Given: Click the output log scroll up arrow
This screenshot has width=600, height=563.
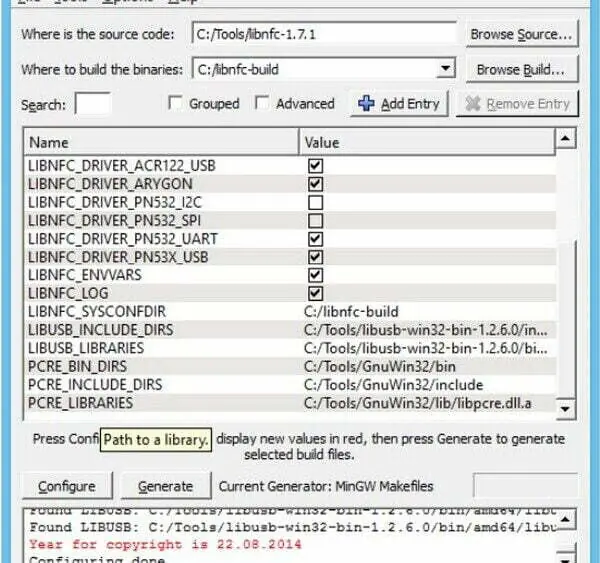Looking at the screenshot, I should click(566, 519).
